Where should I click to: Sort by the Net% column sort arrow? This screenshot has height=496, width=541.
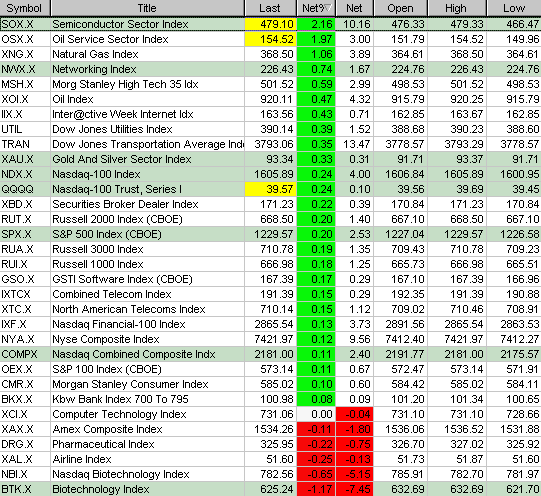(x=328, y=8)
